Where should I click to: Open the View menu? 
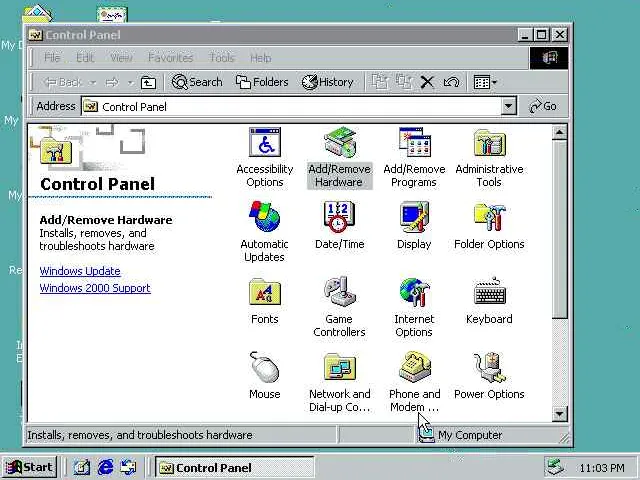point(121,58)
